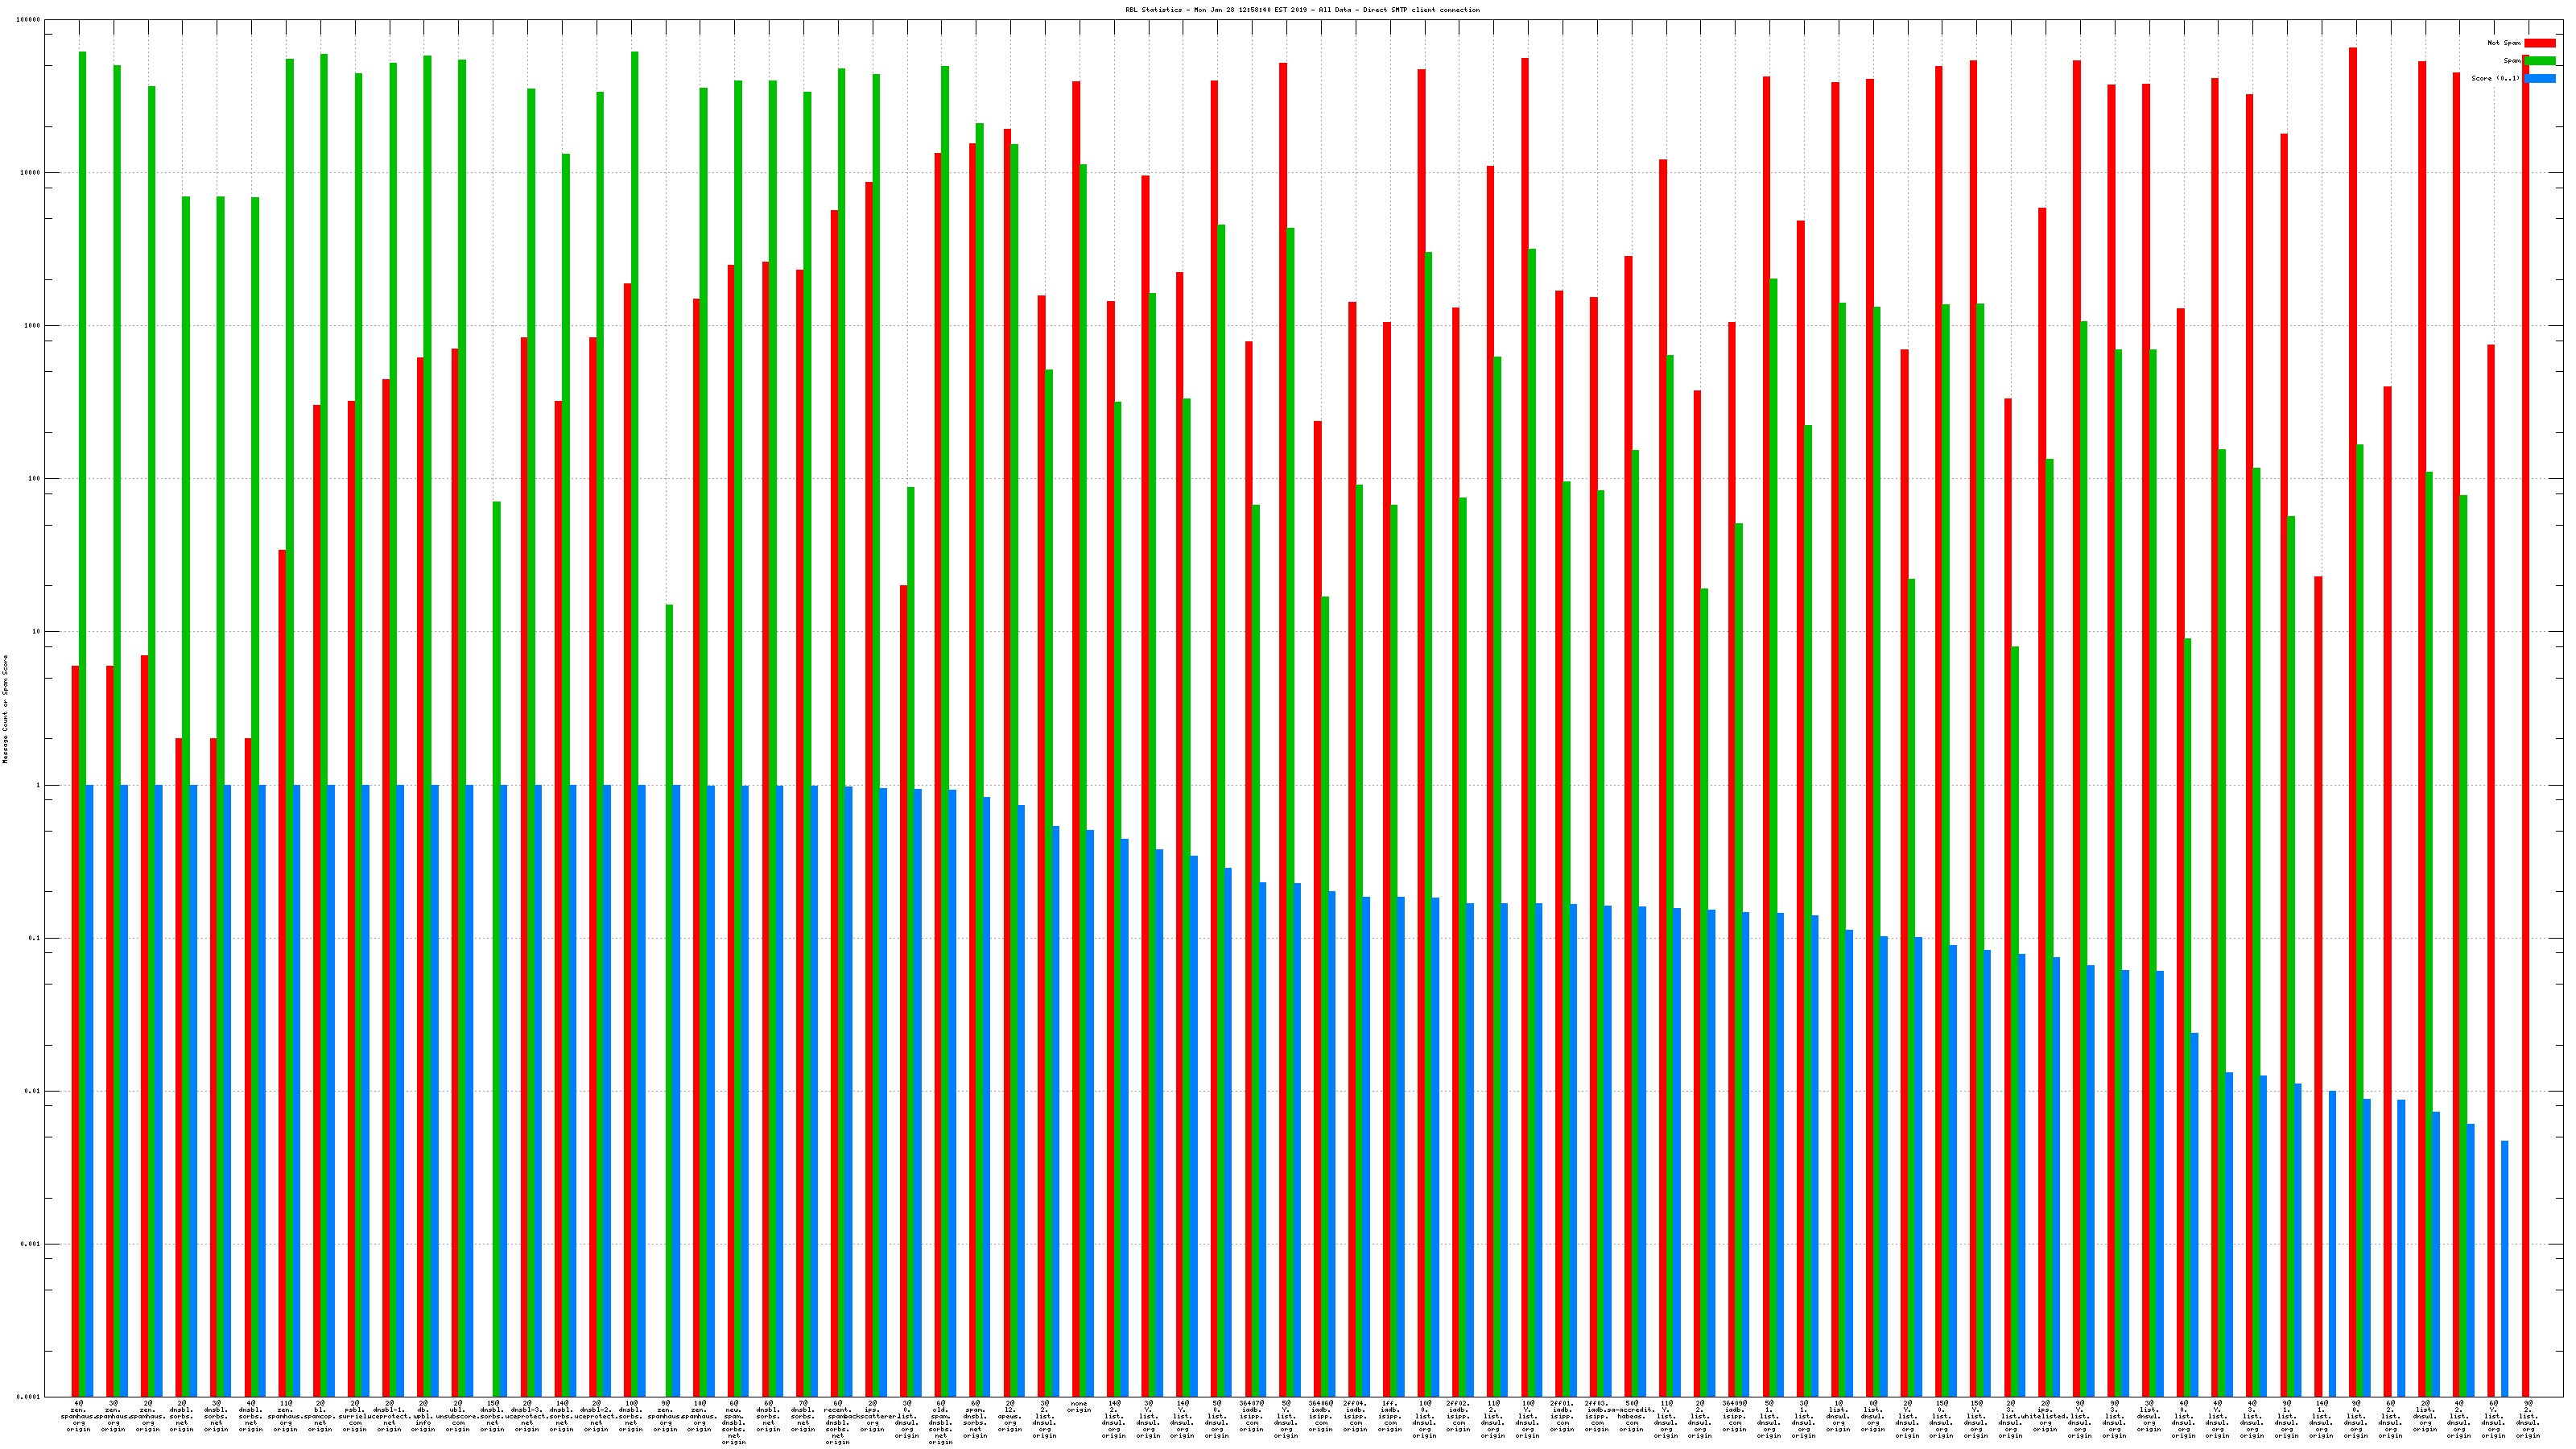Click the 'Message Count or Spam Score' axis label
The image size is (2576, 1449).
pyautogui.click(x=5, y=709)
